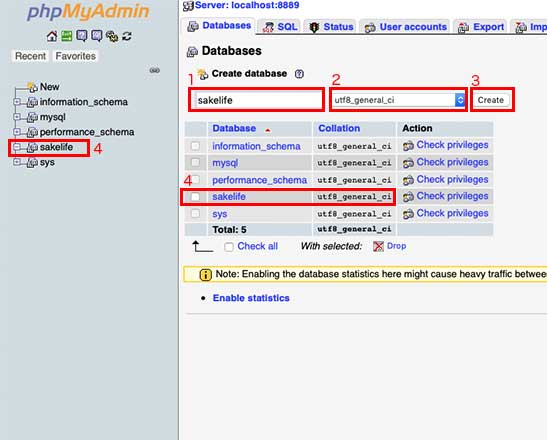Click mysql database icon in tree

click(x=32, y=117)
